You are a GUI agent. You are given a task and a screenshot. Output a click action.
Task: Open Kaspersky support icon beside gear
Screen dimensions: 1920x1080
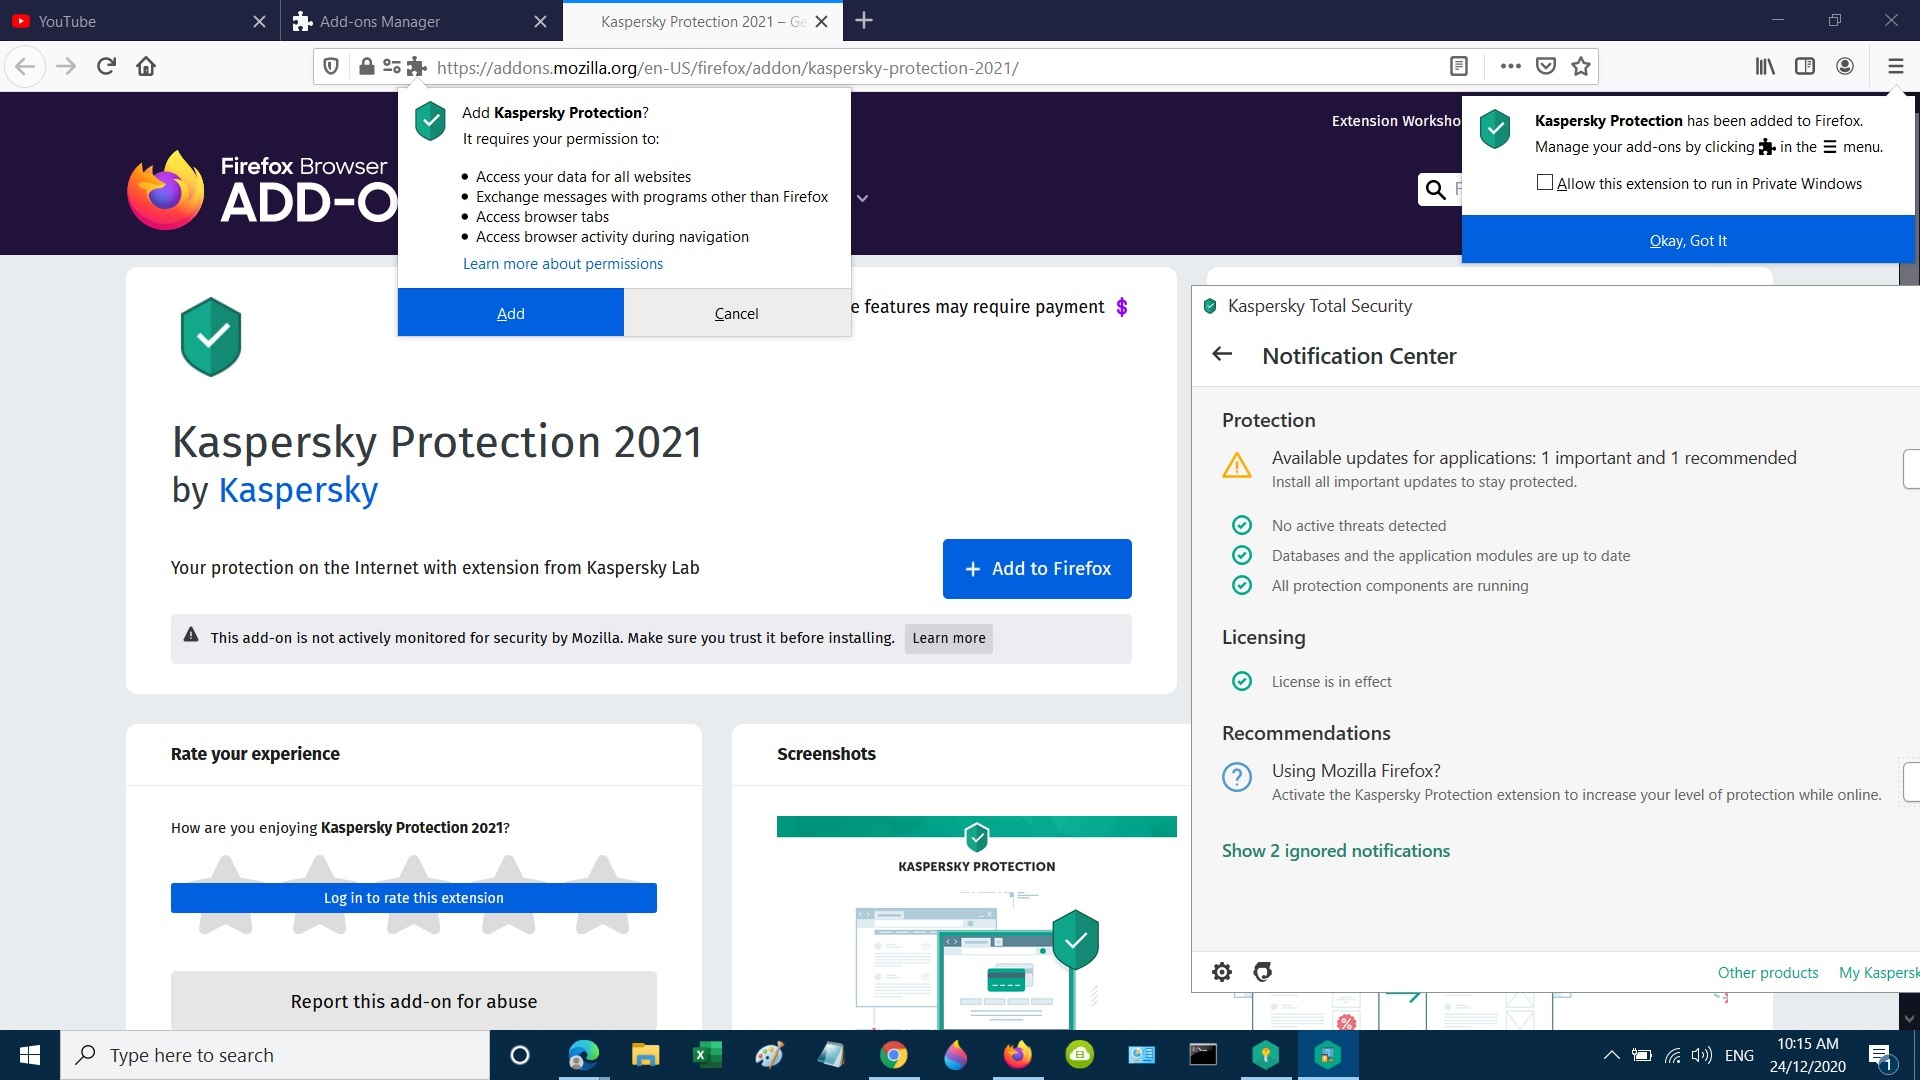point(1263,972)
